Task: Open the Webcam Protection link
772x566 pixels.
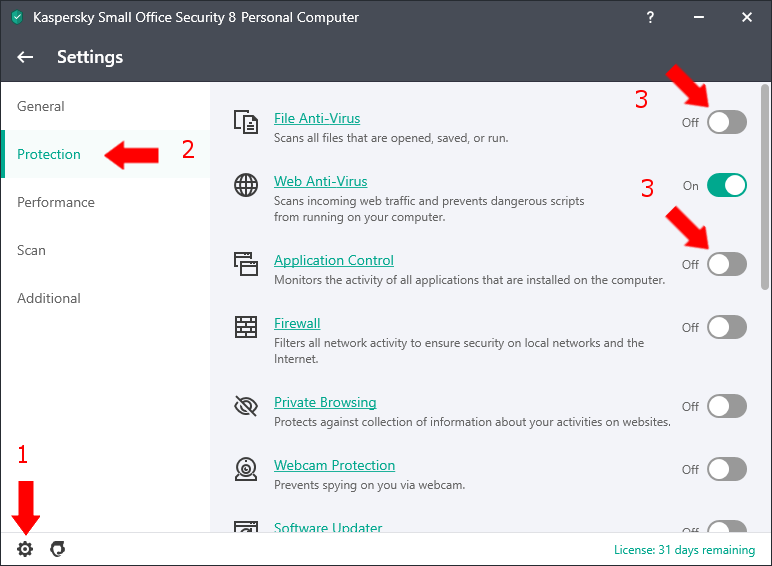Action: pyautogui.click(x=334, y=466)
